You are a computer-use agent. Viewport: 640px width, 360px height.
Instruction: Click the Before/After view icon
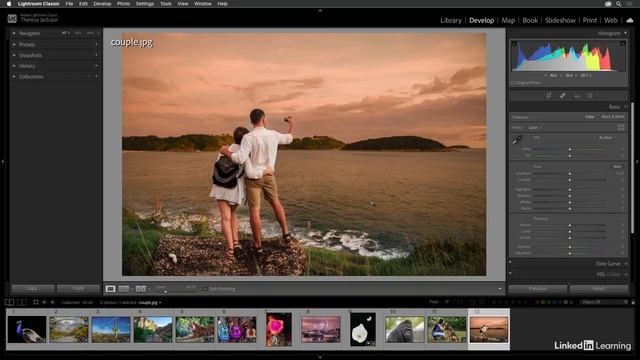(x=141, y=289)
